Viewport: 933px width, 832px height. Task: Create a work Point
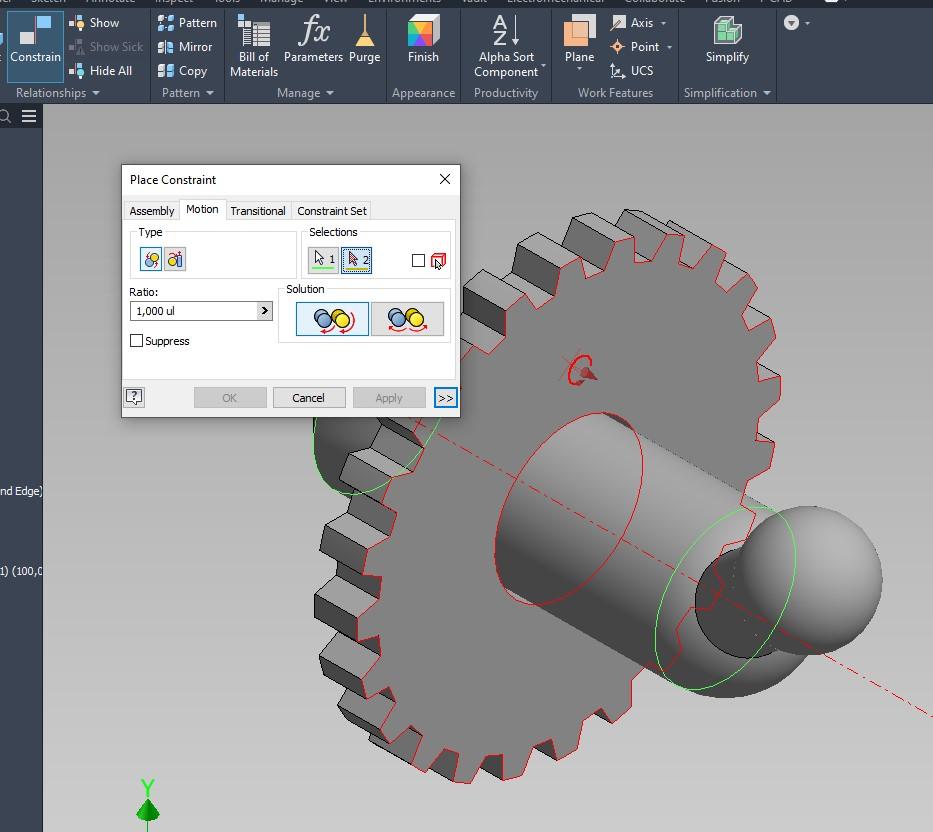634,46
